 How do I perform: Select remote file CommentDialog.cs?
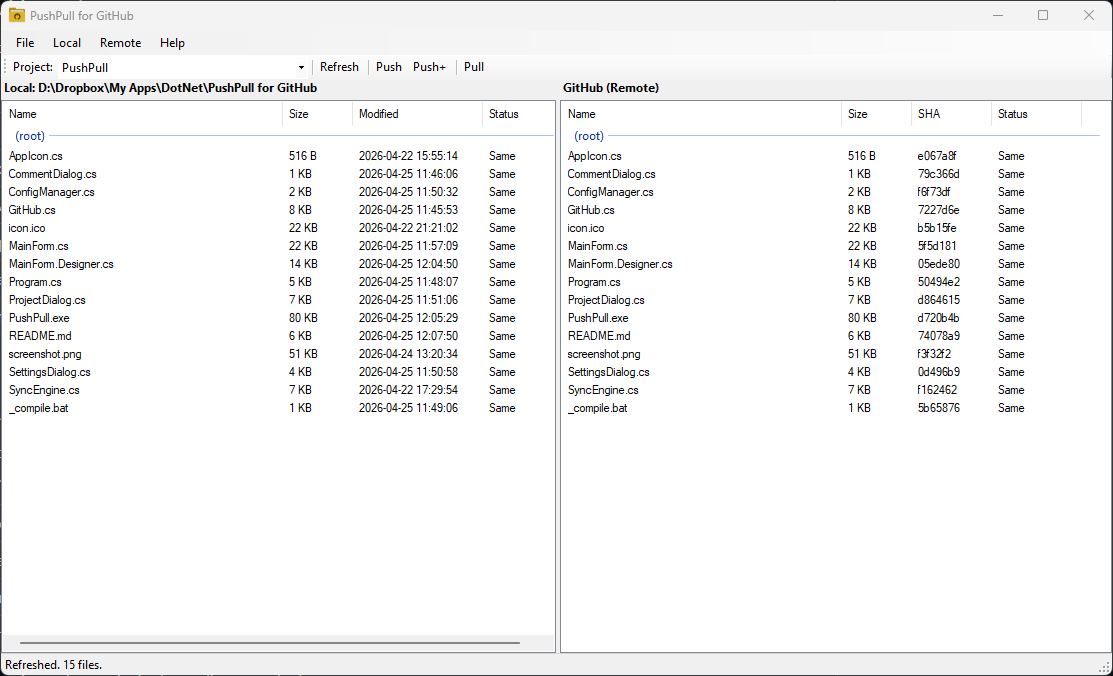click(611, 174)
